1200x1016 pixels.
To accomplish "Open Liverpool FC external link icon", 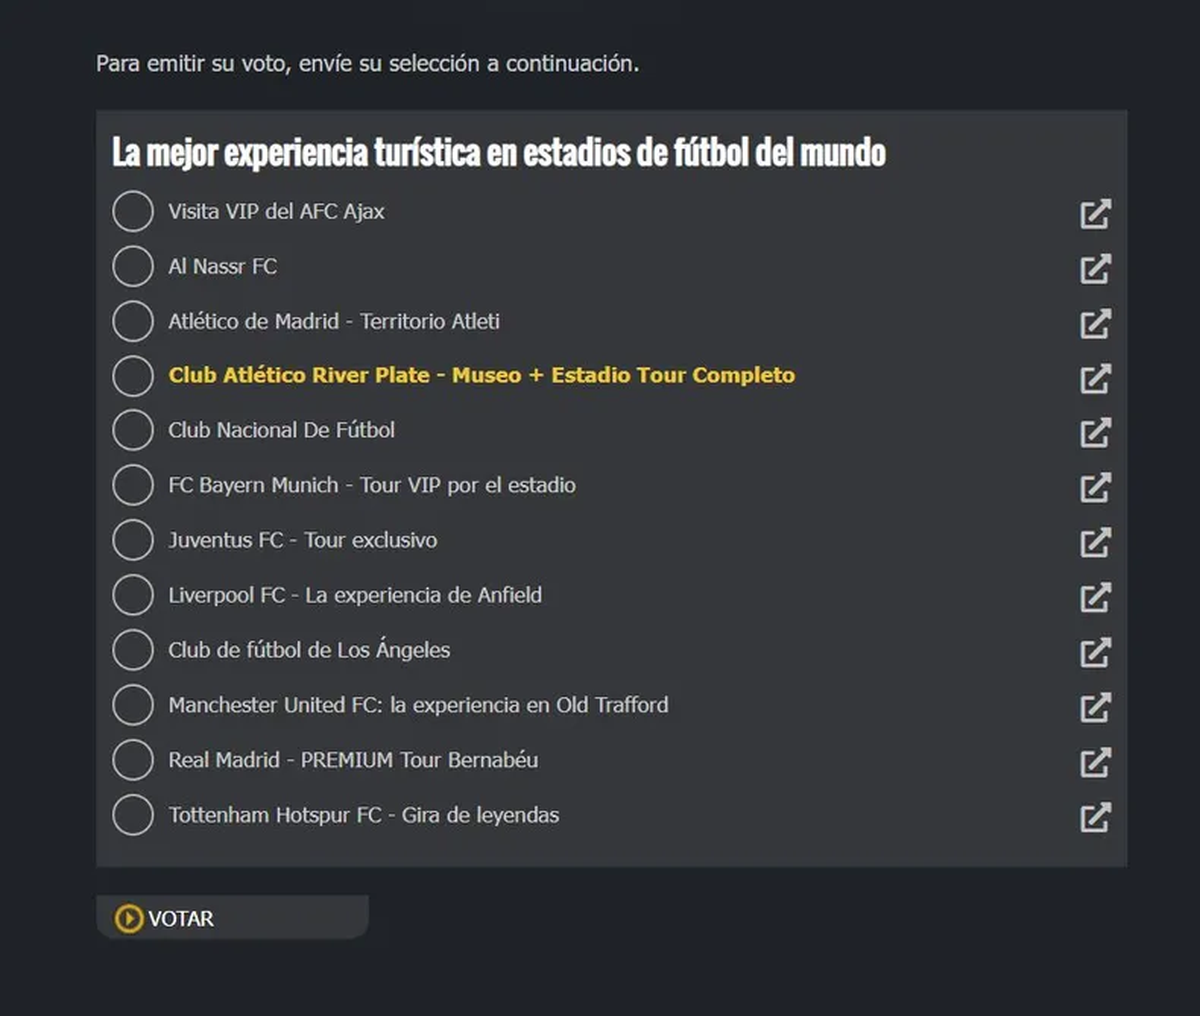I will click(x=1095, y=598).
